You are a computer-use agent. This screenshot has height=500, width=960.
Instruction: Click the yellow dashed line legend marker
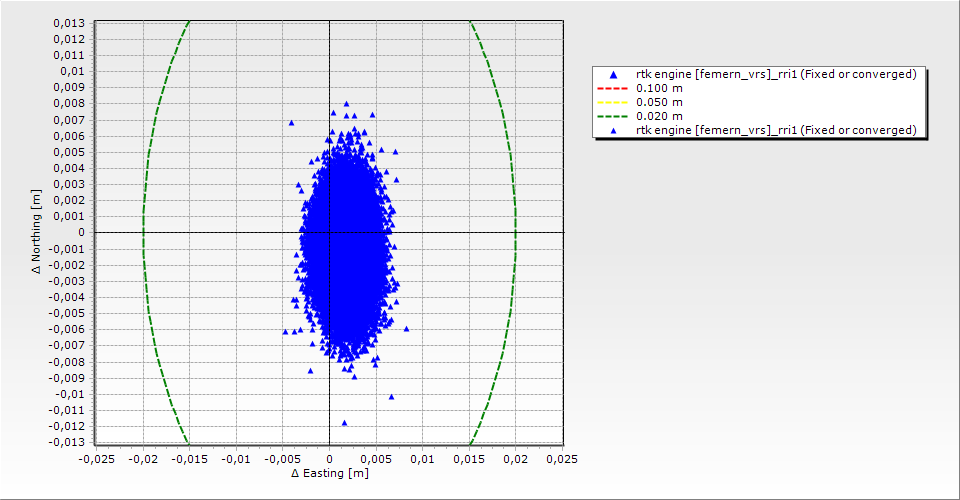pyautogui.click(x=613, y=102)
